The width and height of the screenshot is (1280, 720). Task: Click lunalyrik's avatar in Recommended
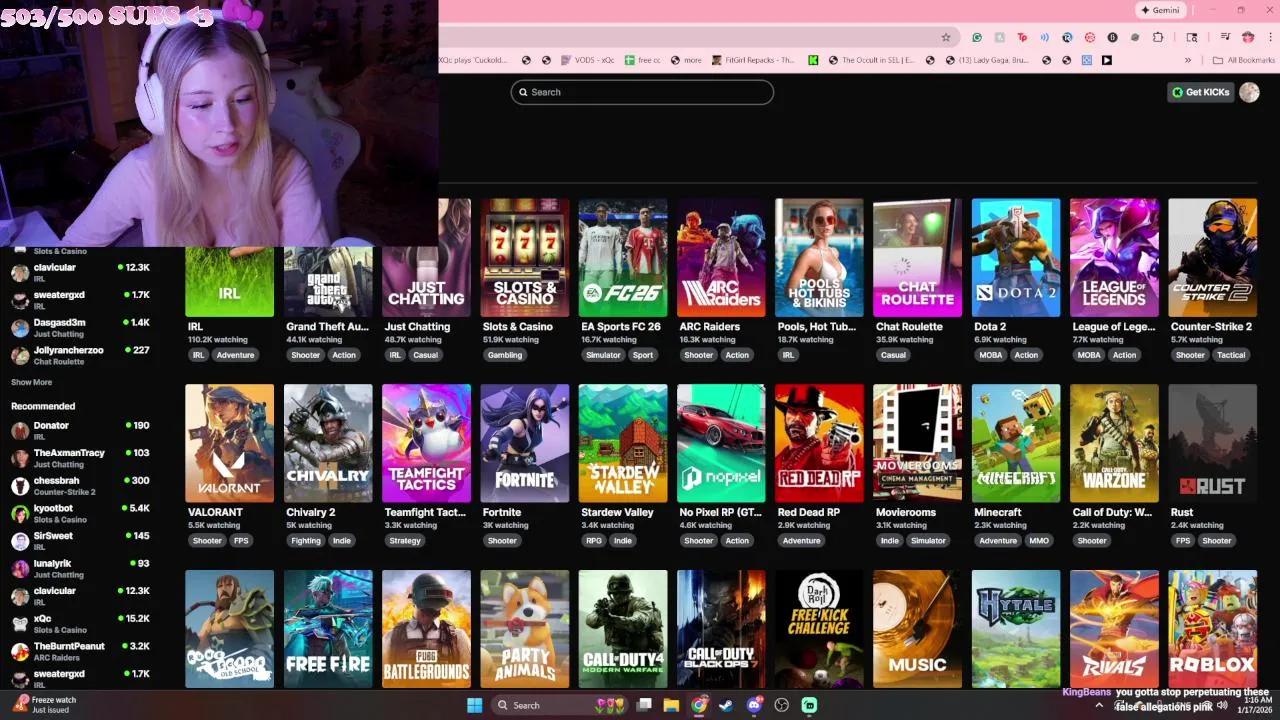[x=20, y=569]
